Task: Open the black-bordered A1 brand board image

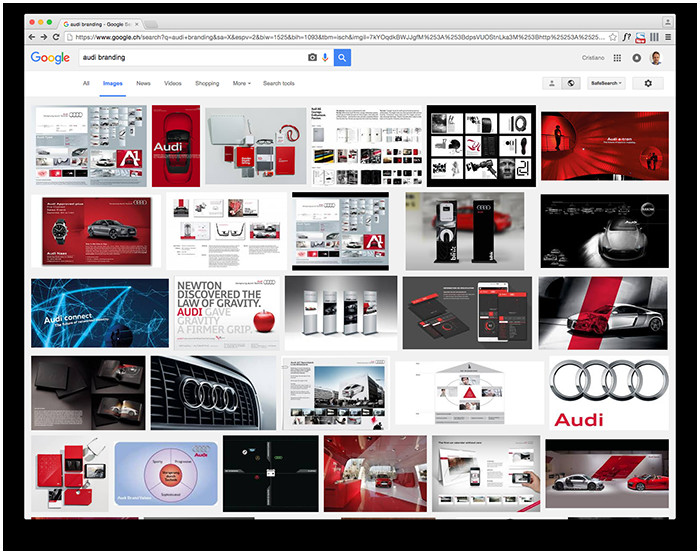Action: pyautogui.click(x=340, y=231)
